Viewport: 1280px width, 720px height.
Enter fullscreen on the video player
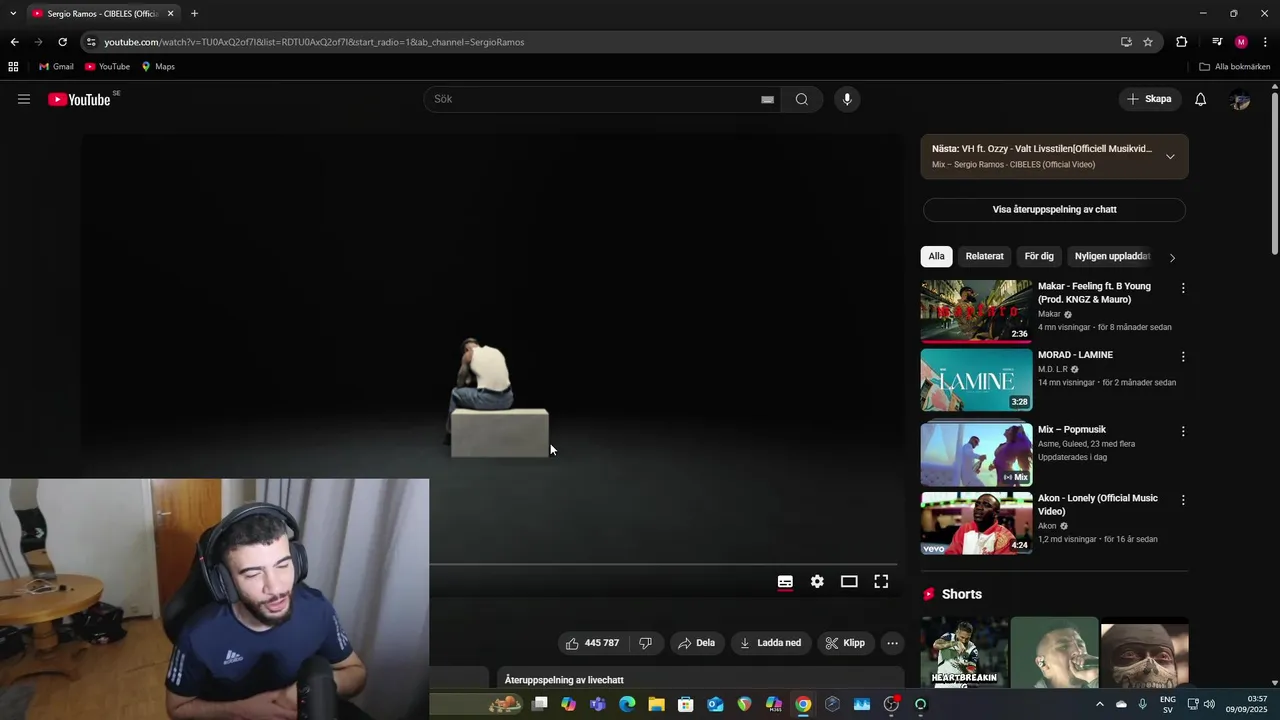click(881, 581)
